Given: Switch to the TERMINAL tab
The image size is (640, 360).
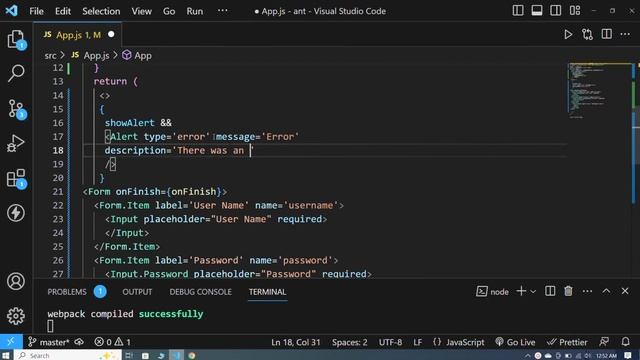Looking at the screenshot, I should click(267, 292).
